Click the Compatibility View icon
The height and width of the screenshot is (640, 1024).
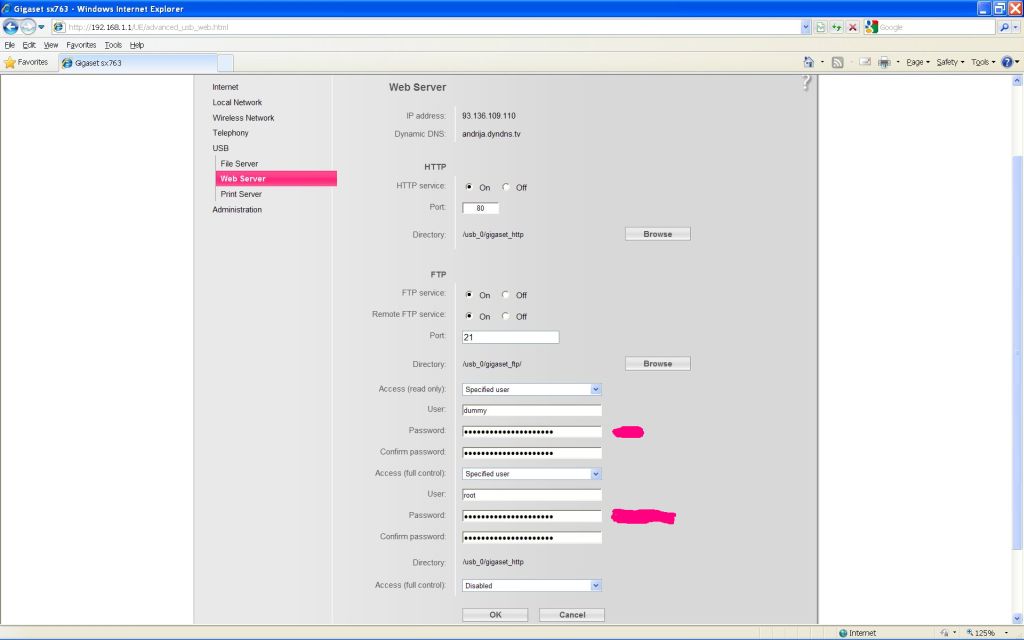coord(821,27)
